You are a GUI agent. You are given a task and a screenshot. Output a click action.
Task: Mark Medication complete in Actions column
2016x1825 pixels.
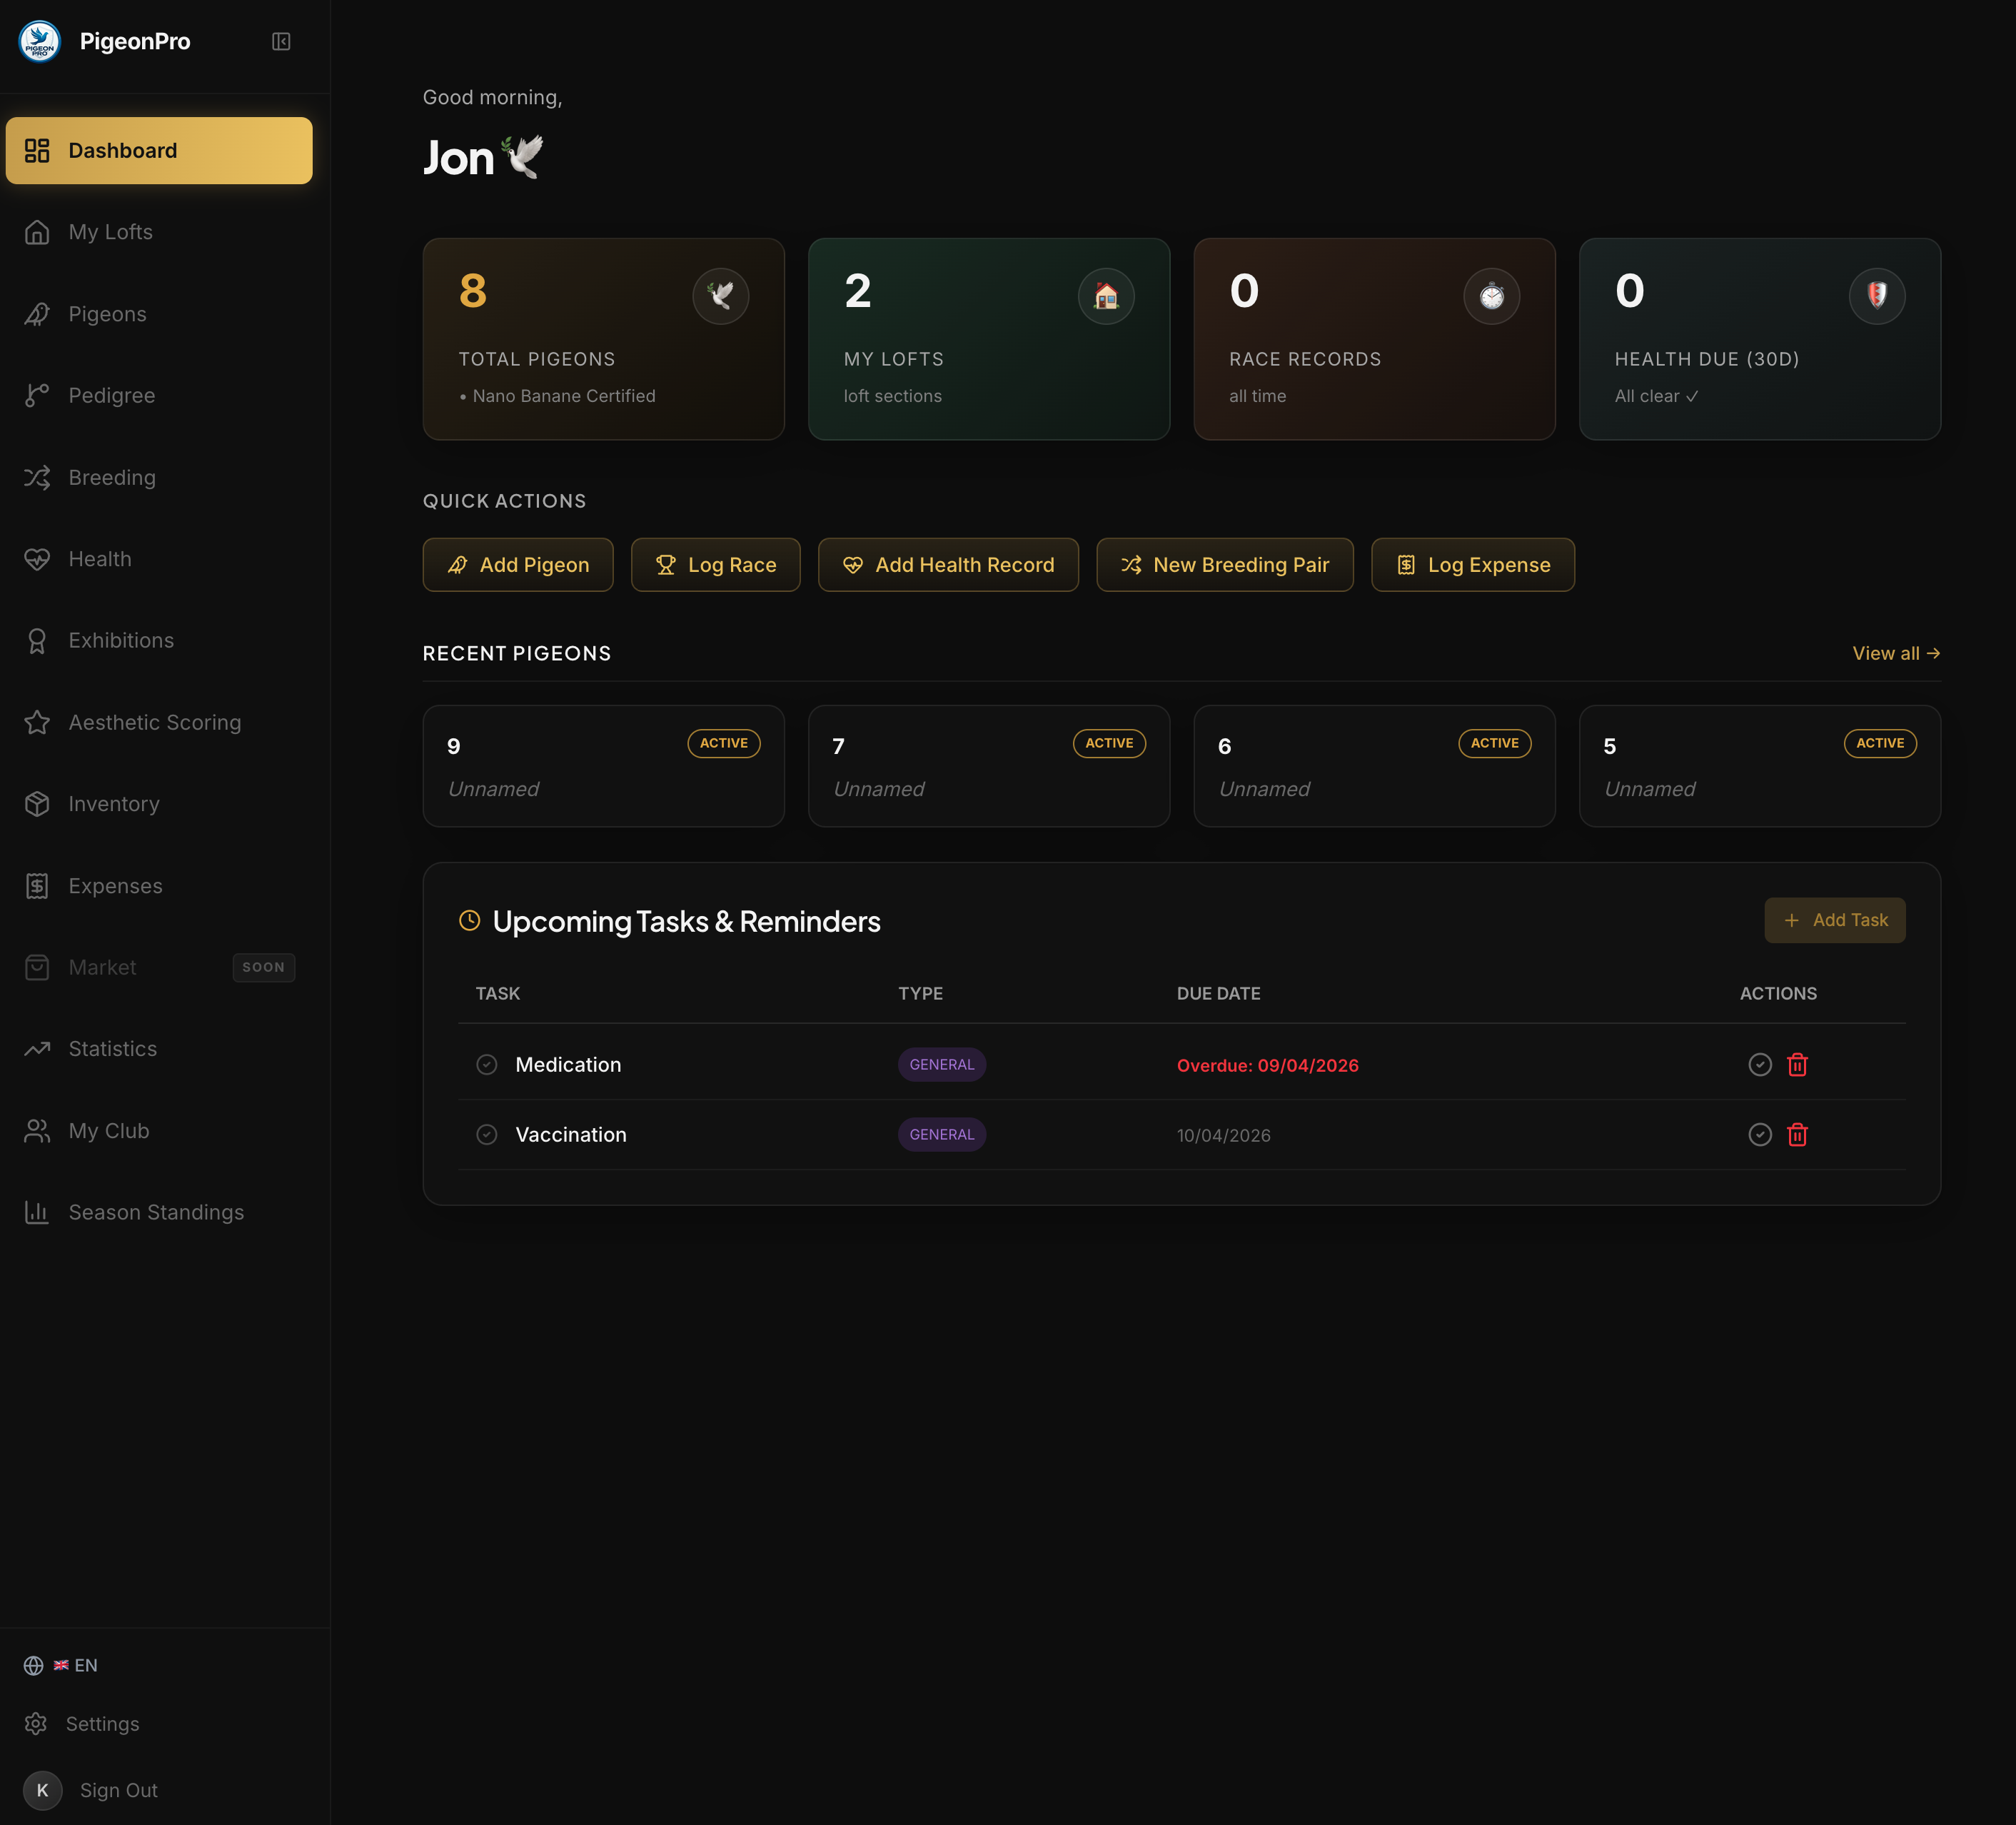[1759, 1064]
